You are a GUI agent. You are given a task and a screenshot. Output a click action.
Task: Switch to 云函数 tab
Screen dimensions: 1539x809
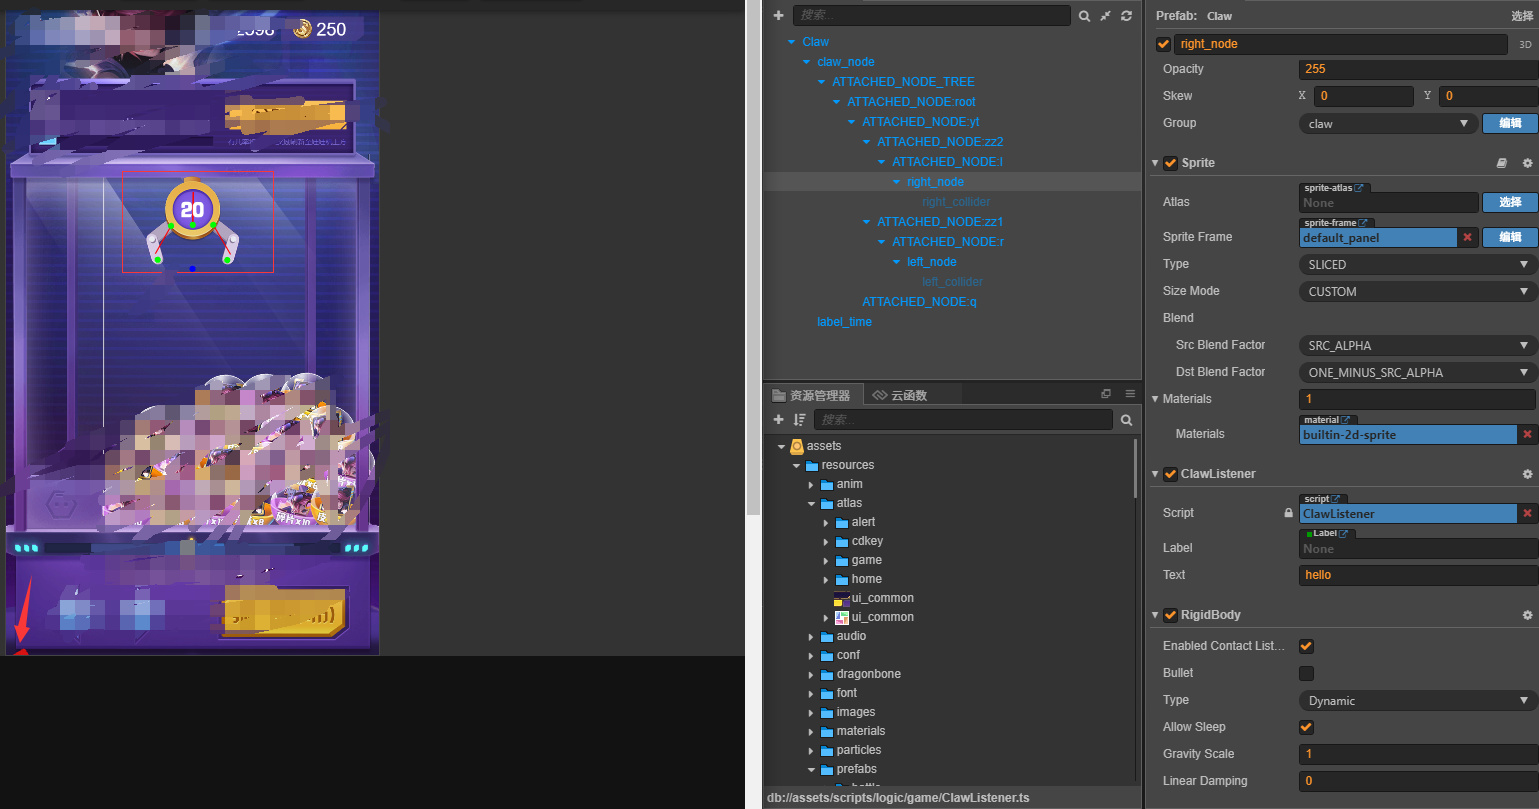[x=899, y=395]
